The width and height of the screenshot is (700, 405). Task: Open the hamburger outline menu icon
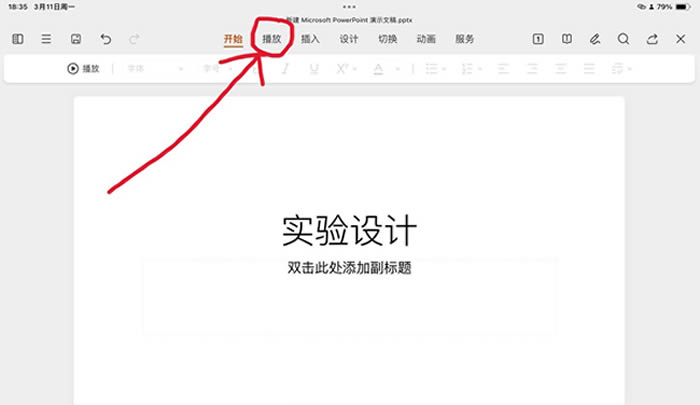pyautogui.click(x=46, y=39)
